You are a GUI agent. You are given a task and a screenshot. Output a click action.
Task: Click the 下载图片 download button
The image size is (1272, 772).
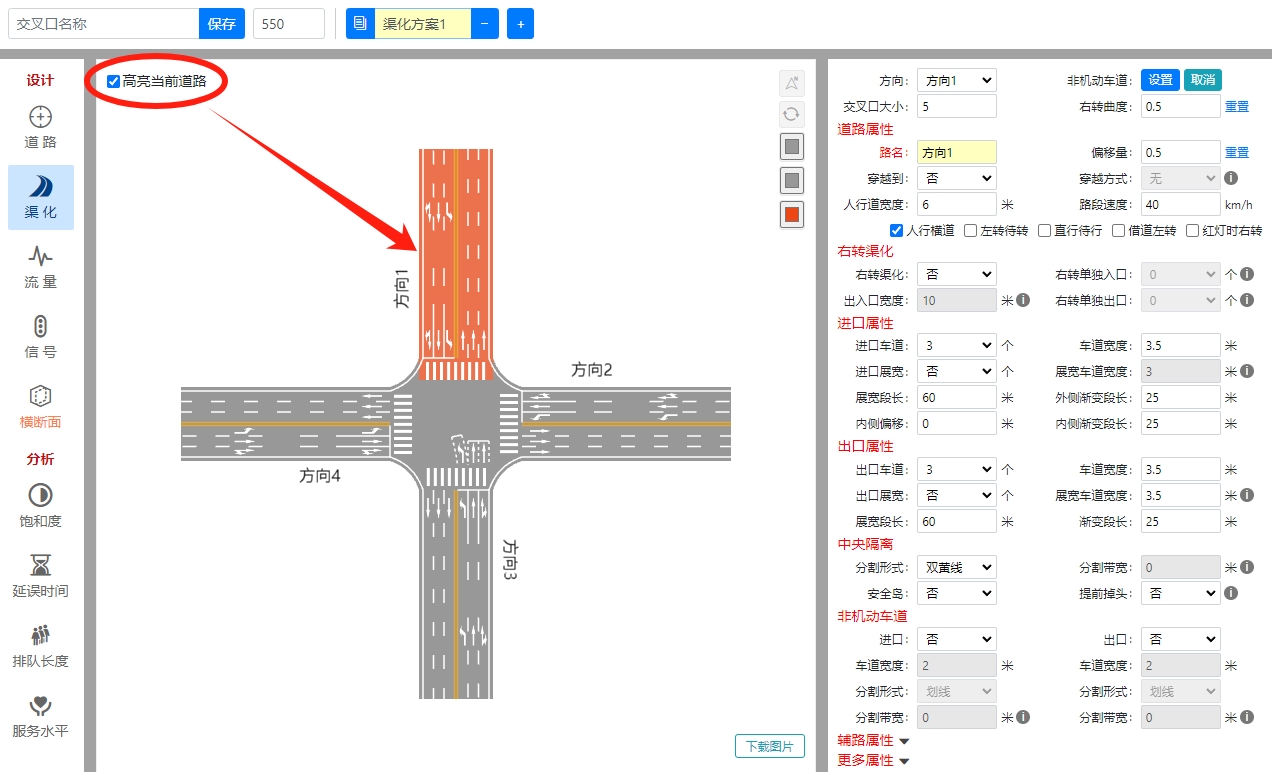pyautogui.click(x=770, y=746)
